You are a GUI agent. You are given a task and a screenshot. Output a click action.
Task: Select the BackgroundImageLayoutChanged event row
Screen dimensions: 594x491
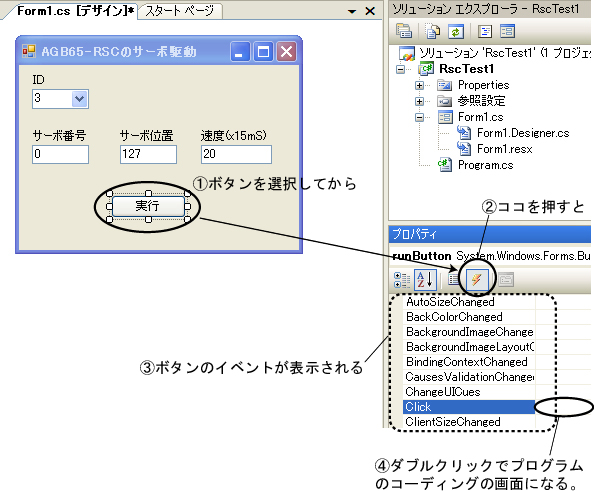point(469,347)
